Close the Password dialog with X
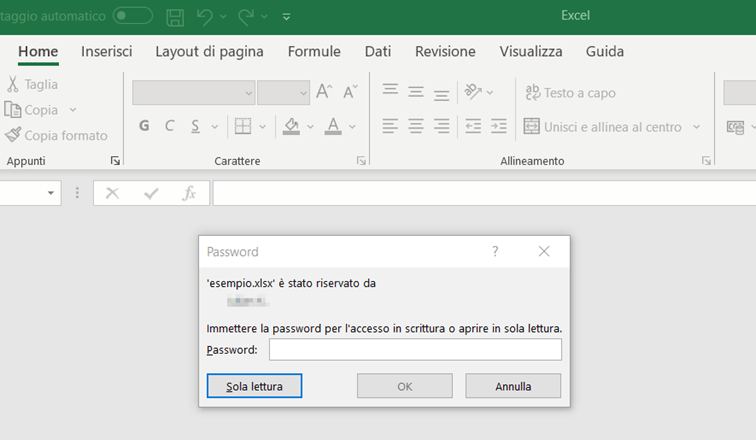The width and height of the screenshot is (756, 440). pyautogui.click(x=544, y=251)
